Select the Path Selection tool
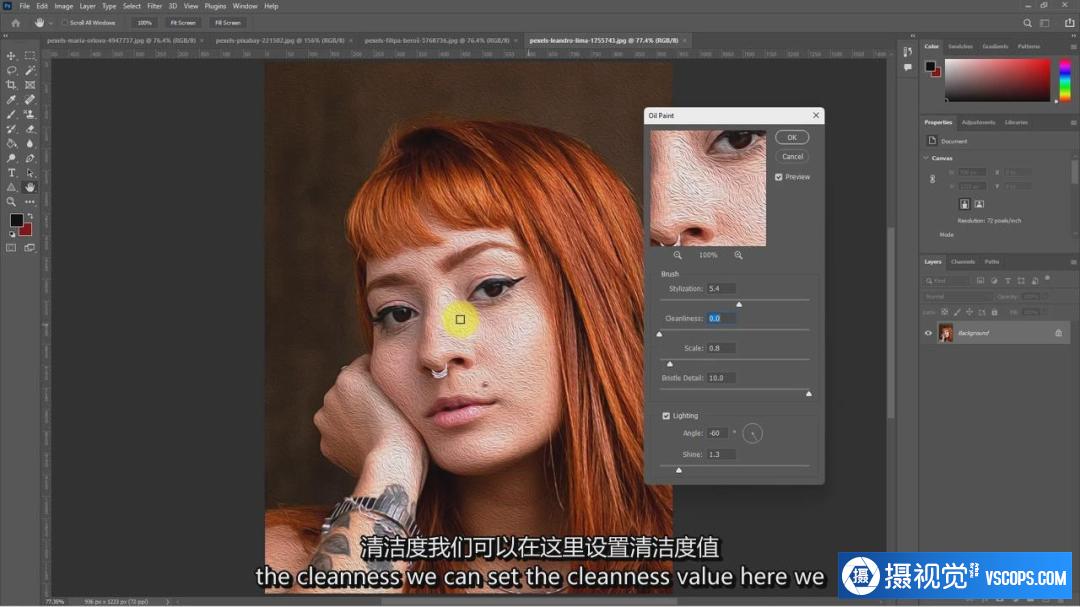Screen dimensions: 1080x607 pos(30,172)
